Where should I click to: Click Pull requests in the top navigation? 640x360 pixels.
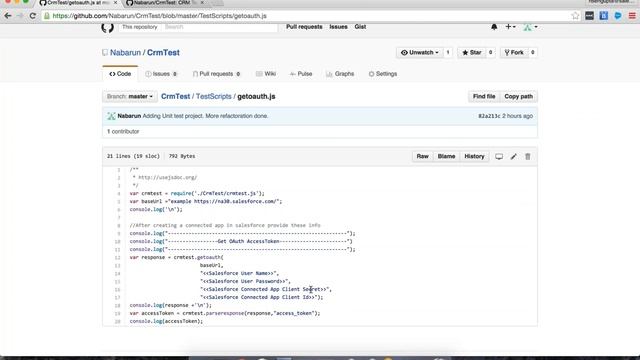click(x=304, y=27)
